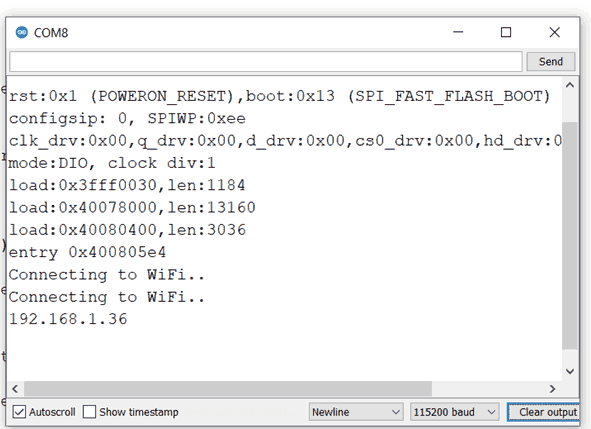Click the 192.168.1.36 IP address line
Screen dimensions: 591x429
coord(68,319)
